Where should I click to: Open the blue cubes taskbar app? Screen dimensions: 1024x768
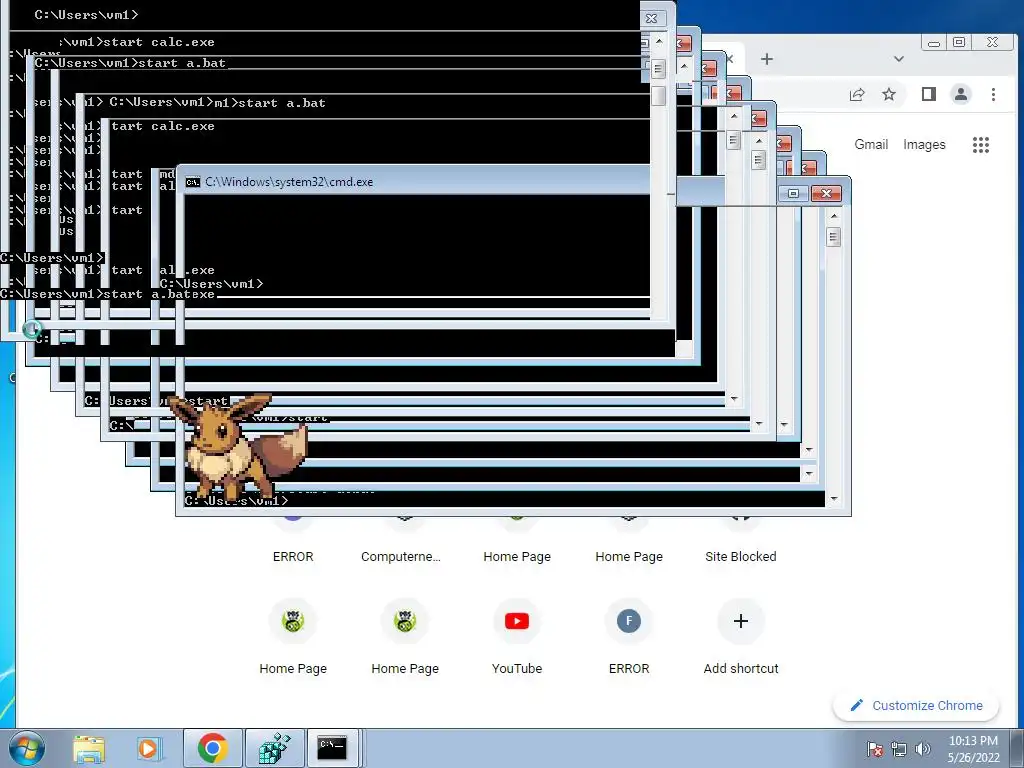point(274,748)
